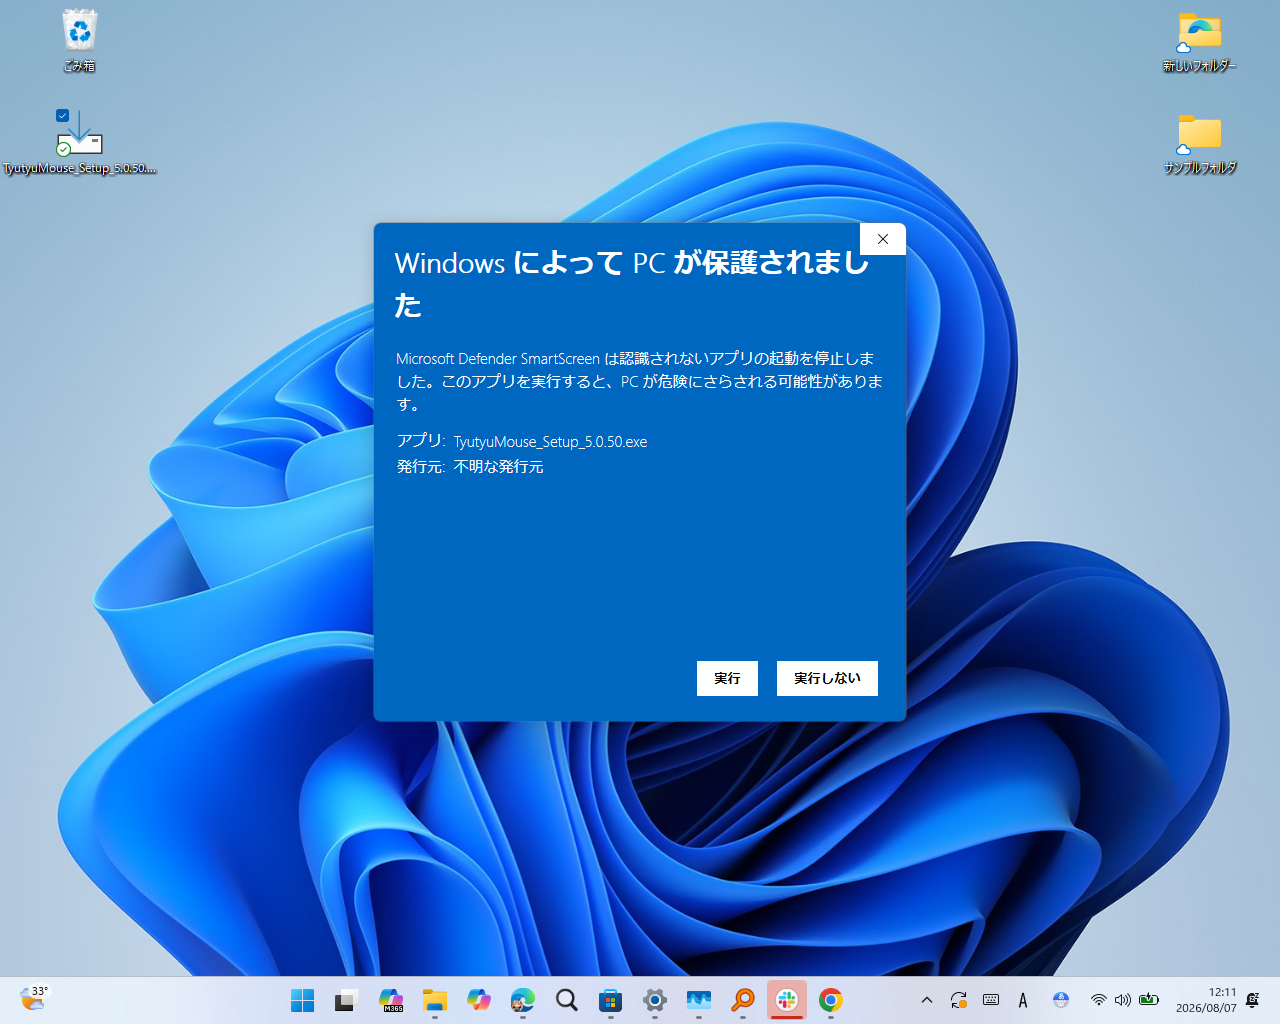Open Google Chrome from the taskbar
Viewport: 1280px width, 1024px height.
click(830, 1000)
